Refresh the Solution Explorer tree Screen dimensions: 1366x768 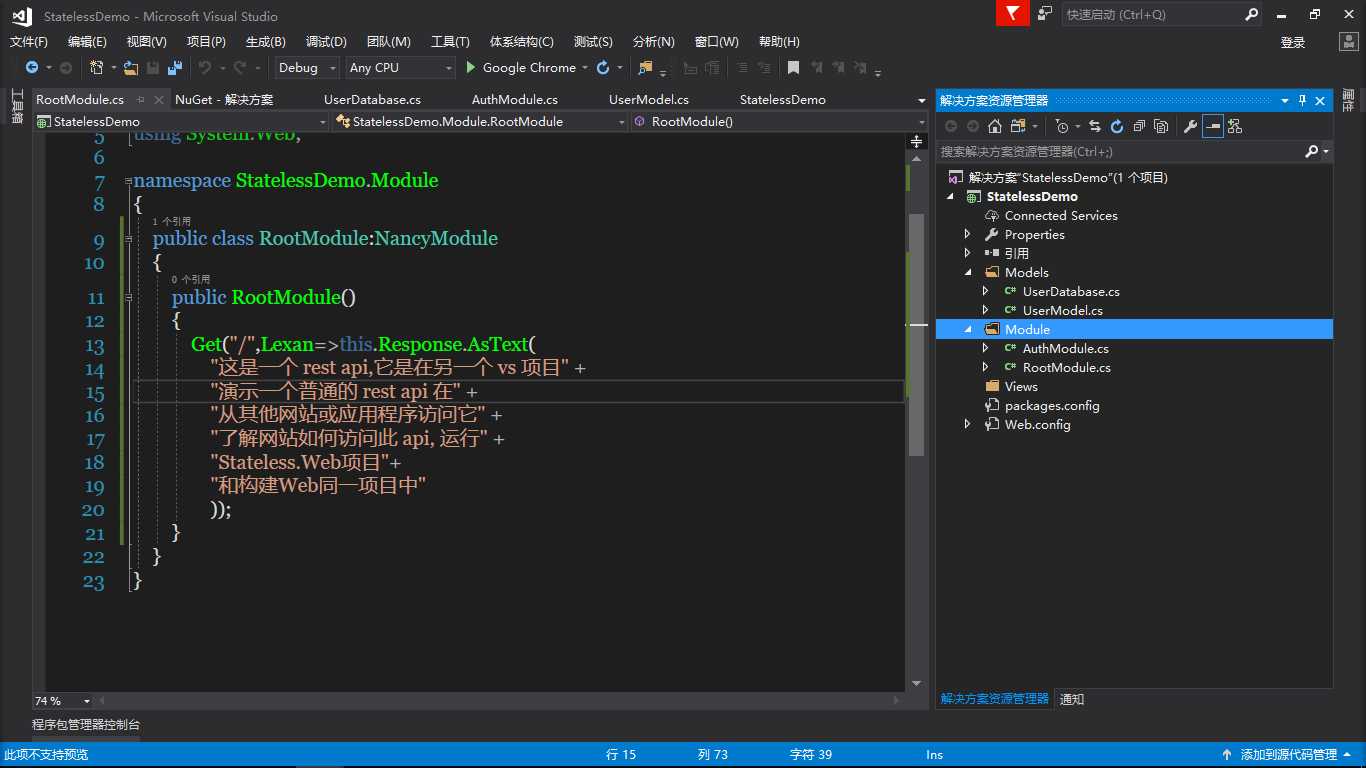(x=1117, y=126)
